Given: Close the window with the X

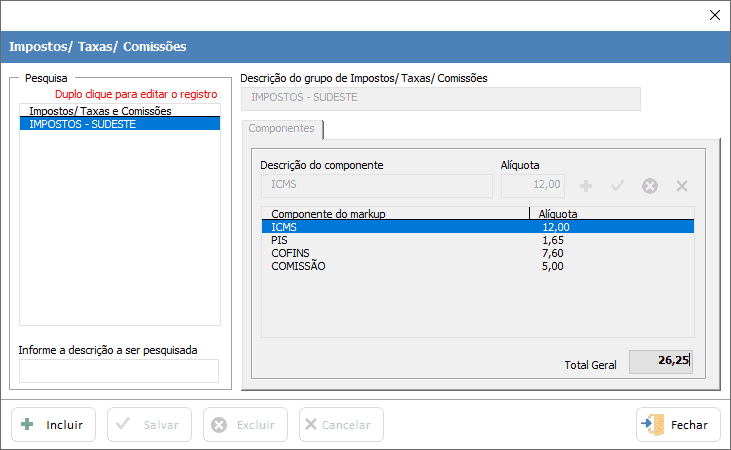Looking at the screenshot, I should 715,15.
